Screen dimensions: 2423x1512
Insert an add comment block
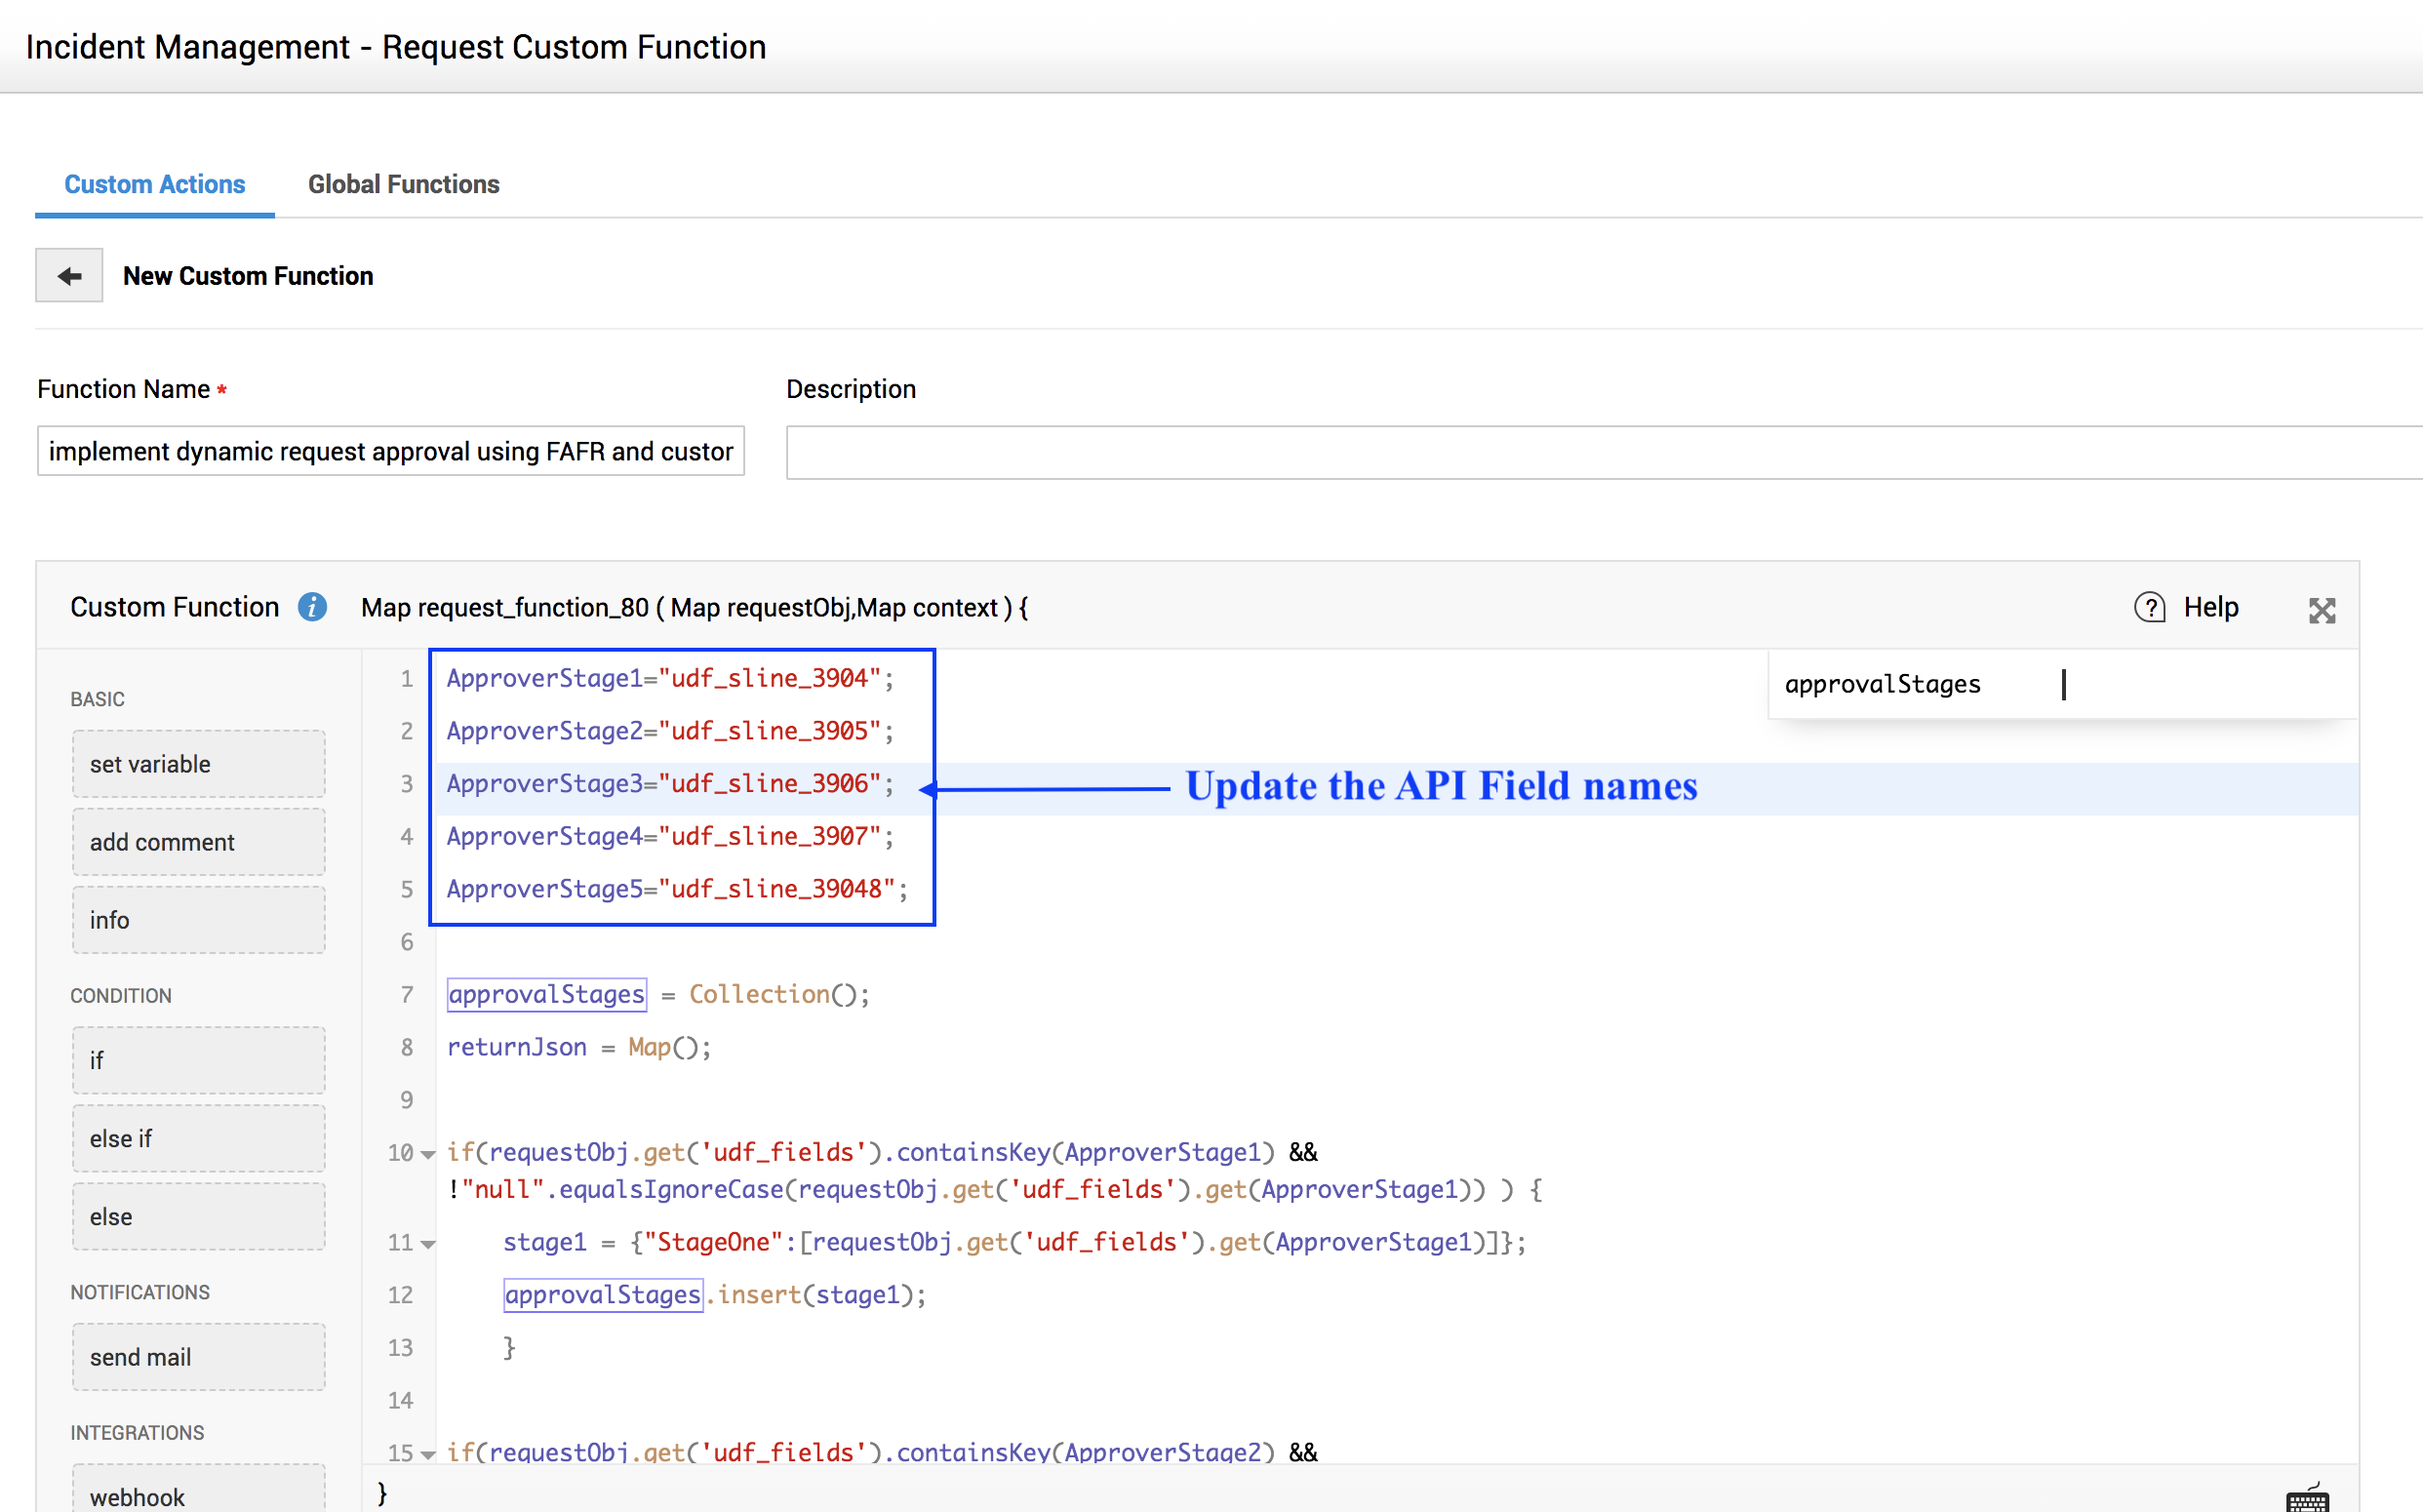click(x=198, y=842)
